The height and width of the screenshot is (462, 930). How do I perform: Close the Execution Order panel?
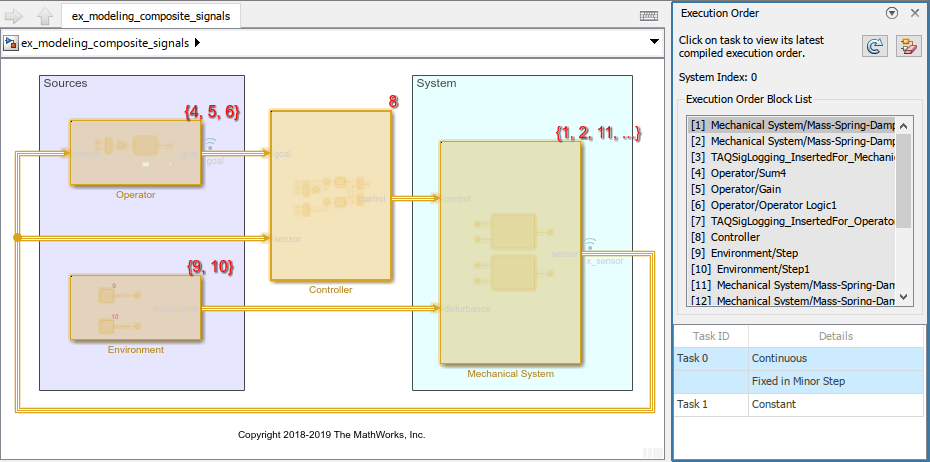915,13
